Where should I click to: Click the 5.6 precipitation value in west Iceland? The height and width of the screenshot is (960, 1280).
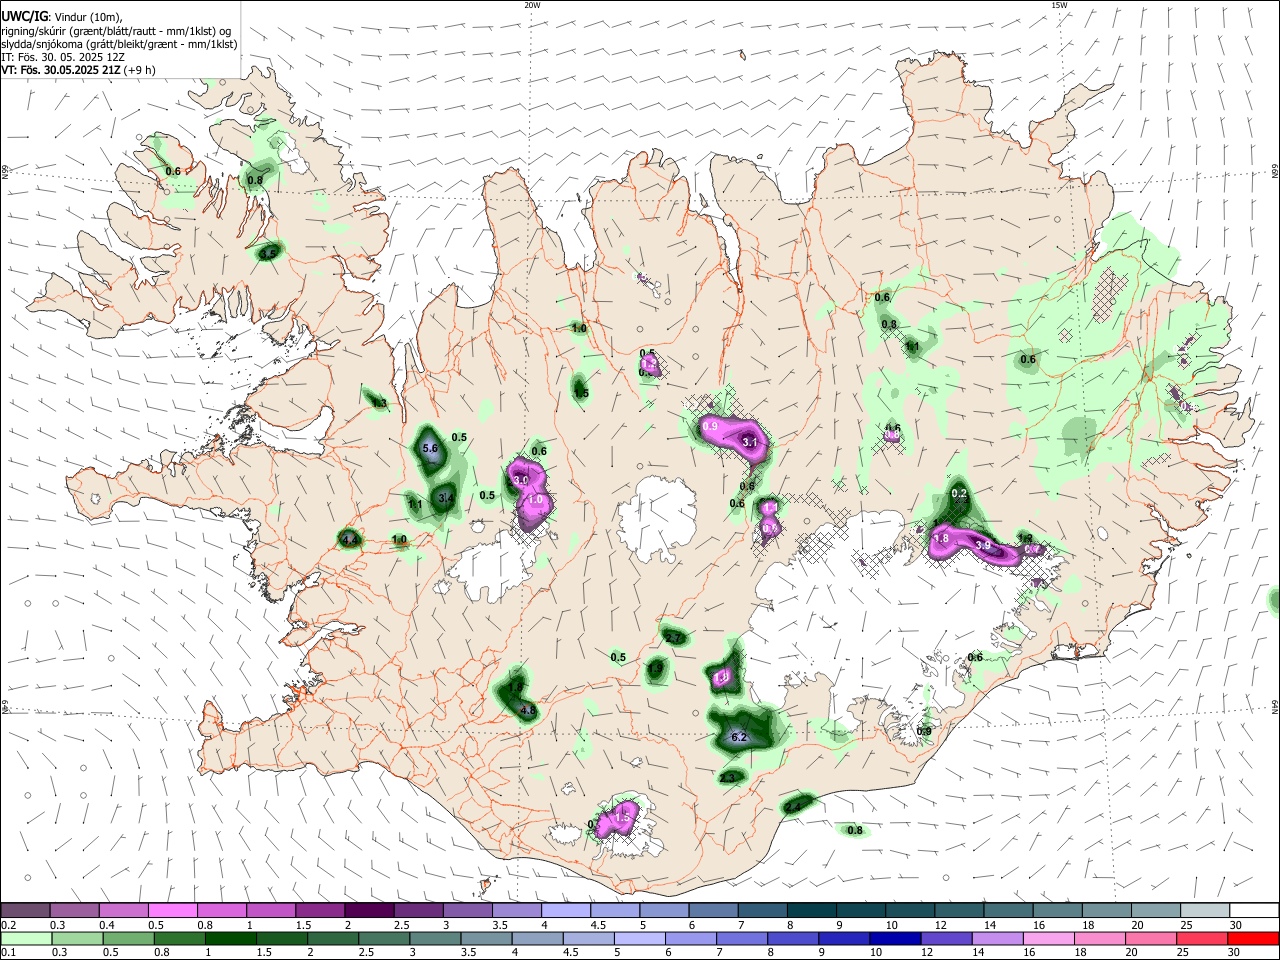click(x=431, y=449)
